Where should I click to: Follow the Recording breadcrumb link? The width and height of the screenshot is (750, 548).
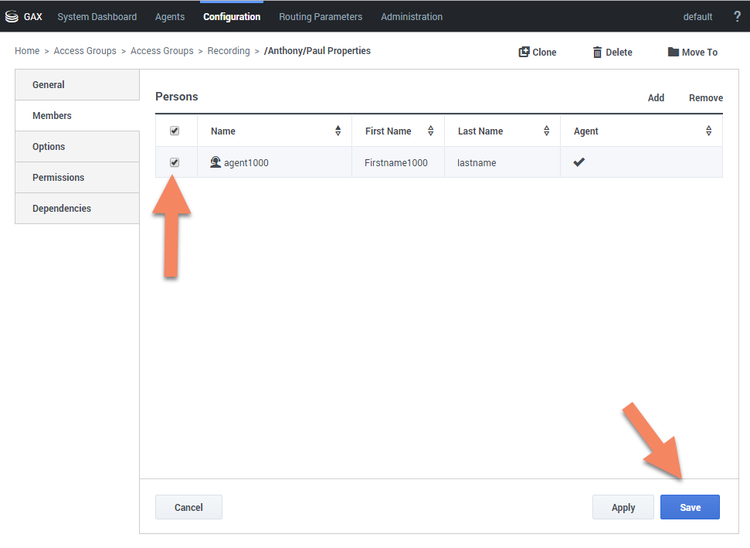(x=228, y=51)
